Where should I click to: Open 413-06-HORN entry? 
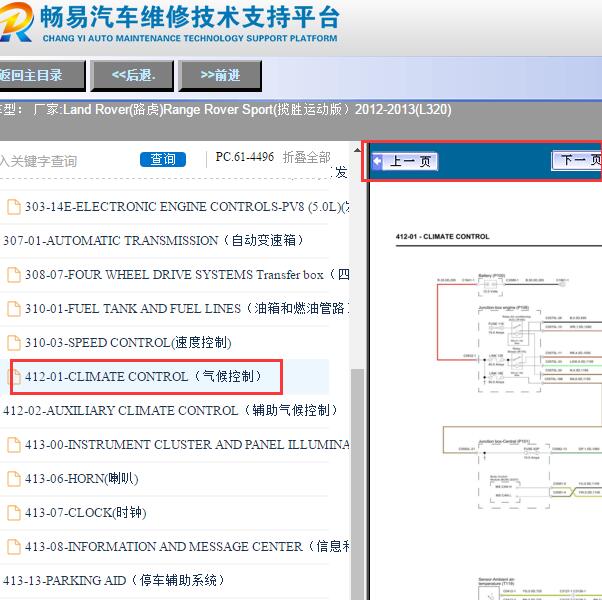coord(82,479)
